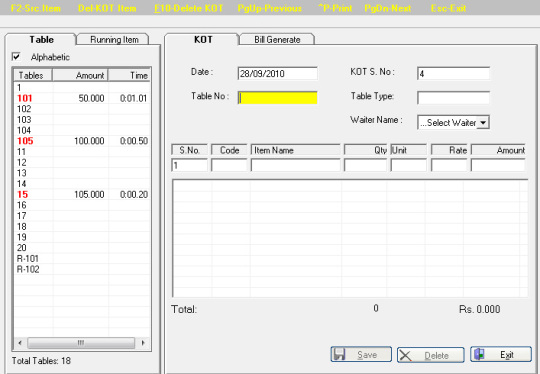Click the Table Type field
Viewport: 540px width, 374px height.
[x=453, y=97]
